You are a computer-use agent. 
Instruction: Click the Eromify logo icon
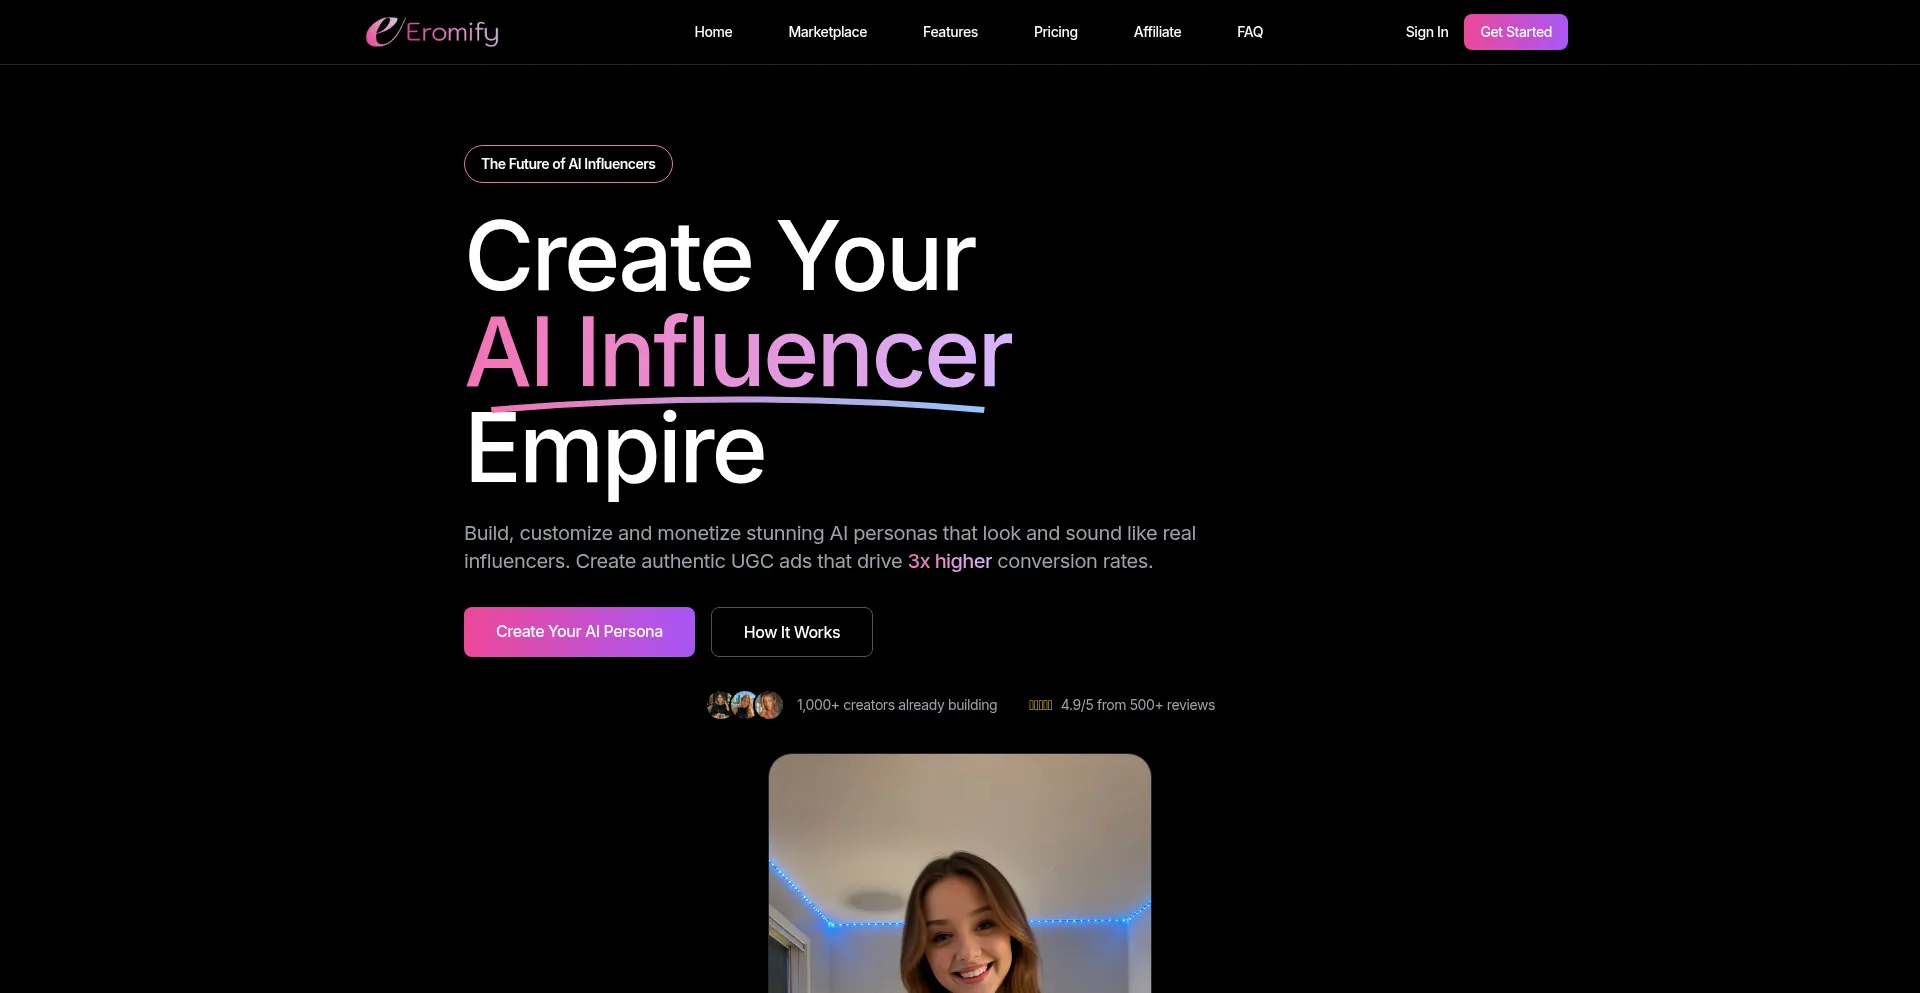pos(384,32)
